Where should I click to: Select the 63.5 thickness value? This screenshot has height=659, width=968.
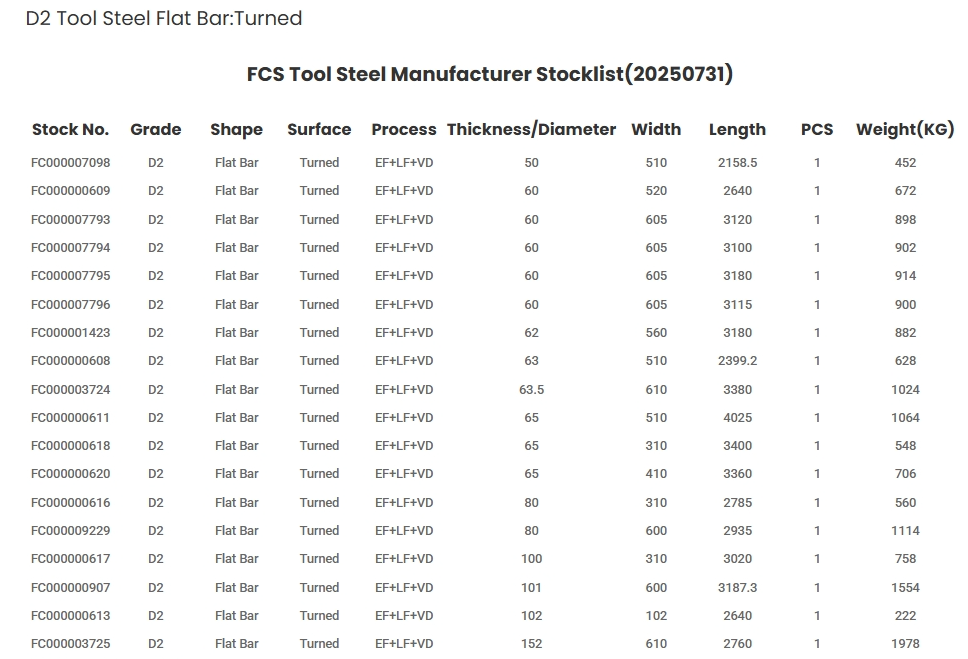[x=531, y=390]
